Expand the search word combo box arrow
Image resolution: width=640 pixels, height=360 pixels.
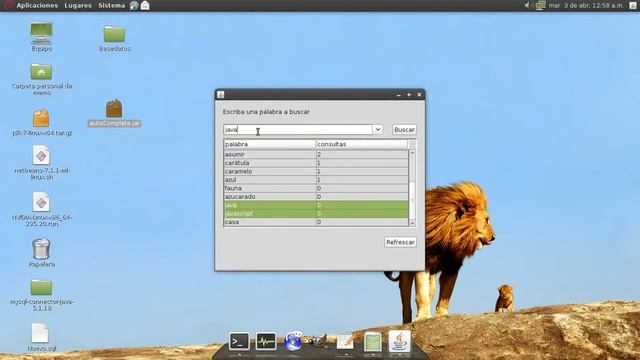tap(378, 129)
